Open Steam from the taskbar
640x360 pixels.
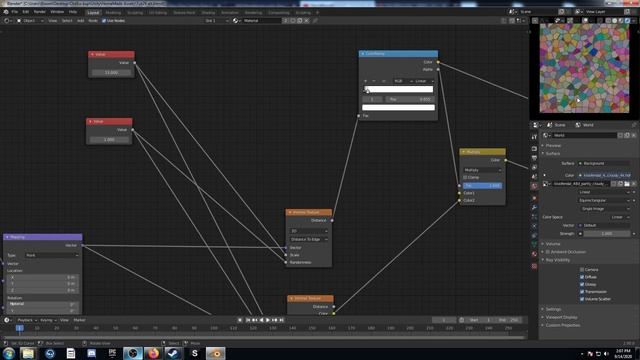tap(173, 353)
